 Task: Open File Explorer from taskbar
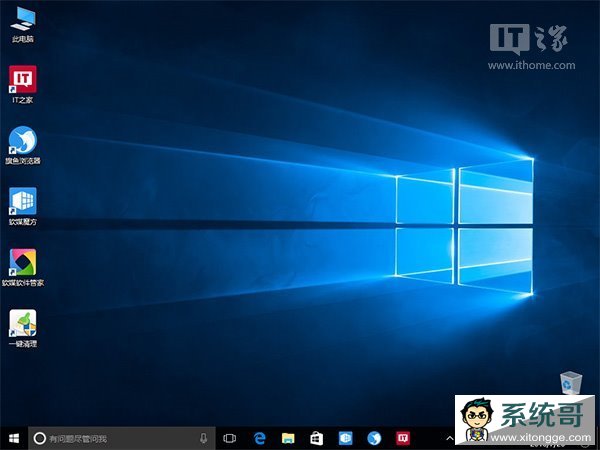(x=288, y=438)
